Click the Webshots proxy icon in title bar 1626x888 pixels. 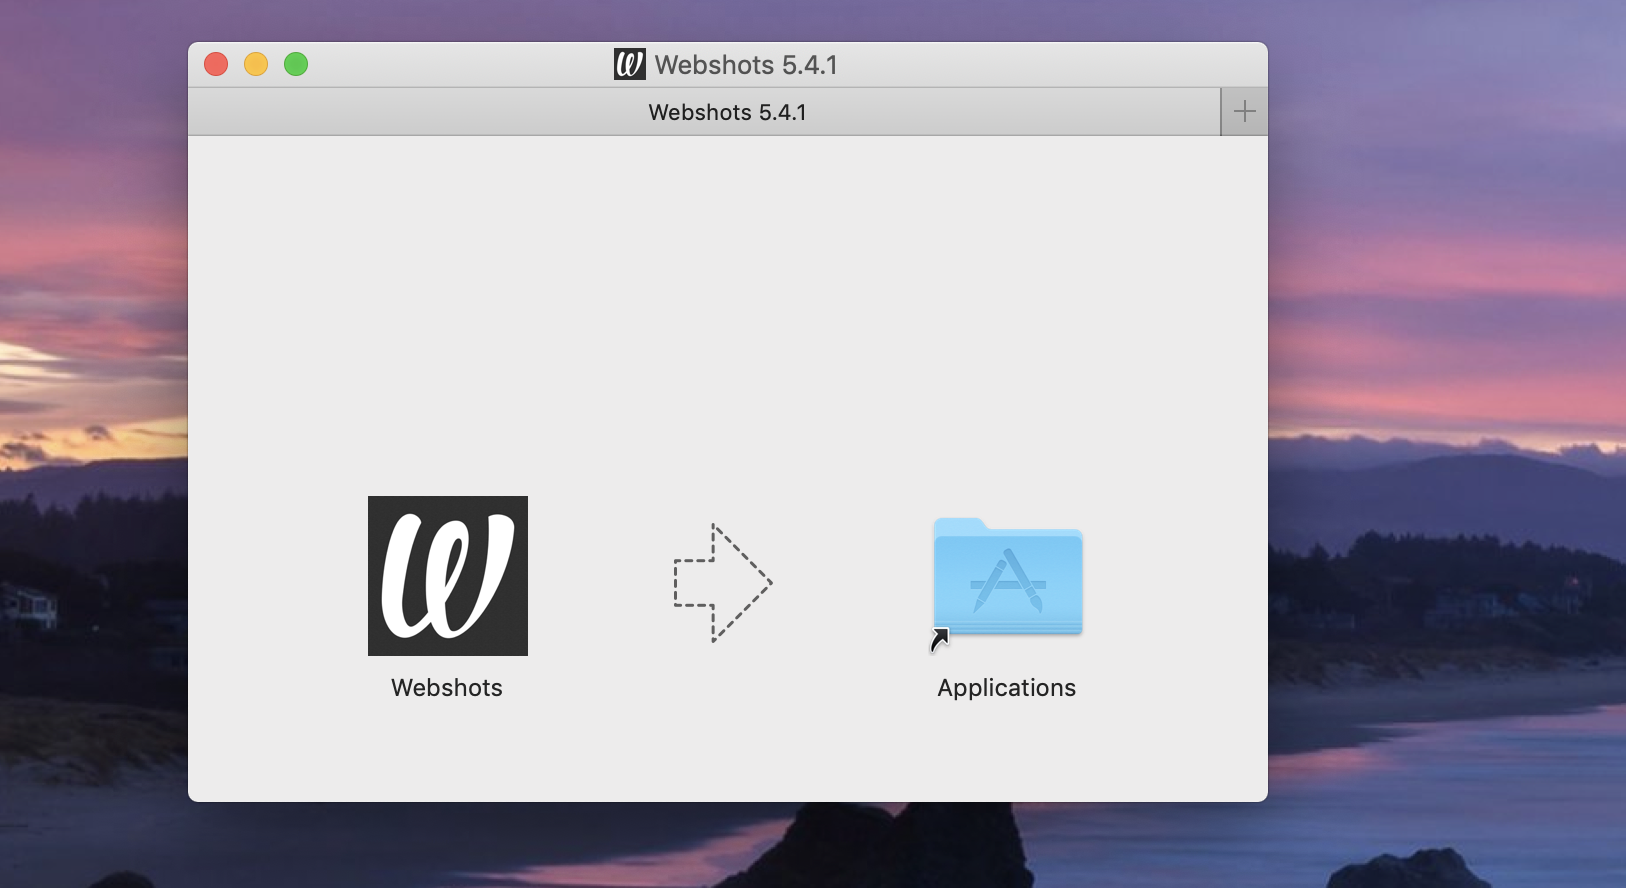pos(630,65)
